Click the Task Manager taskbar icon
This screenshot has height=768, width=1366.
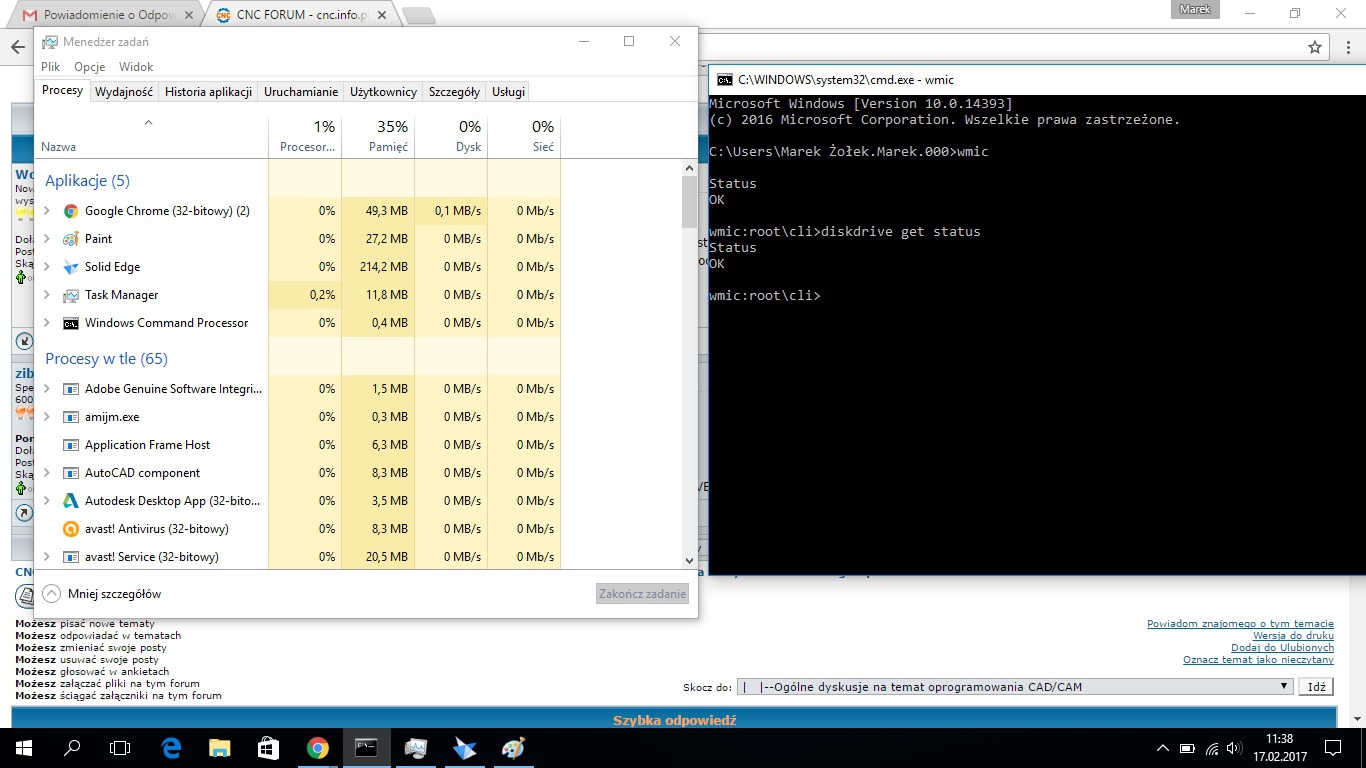416,748
